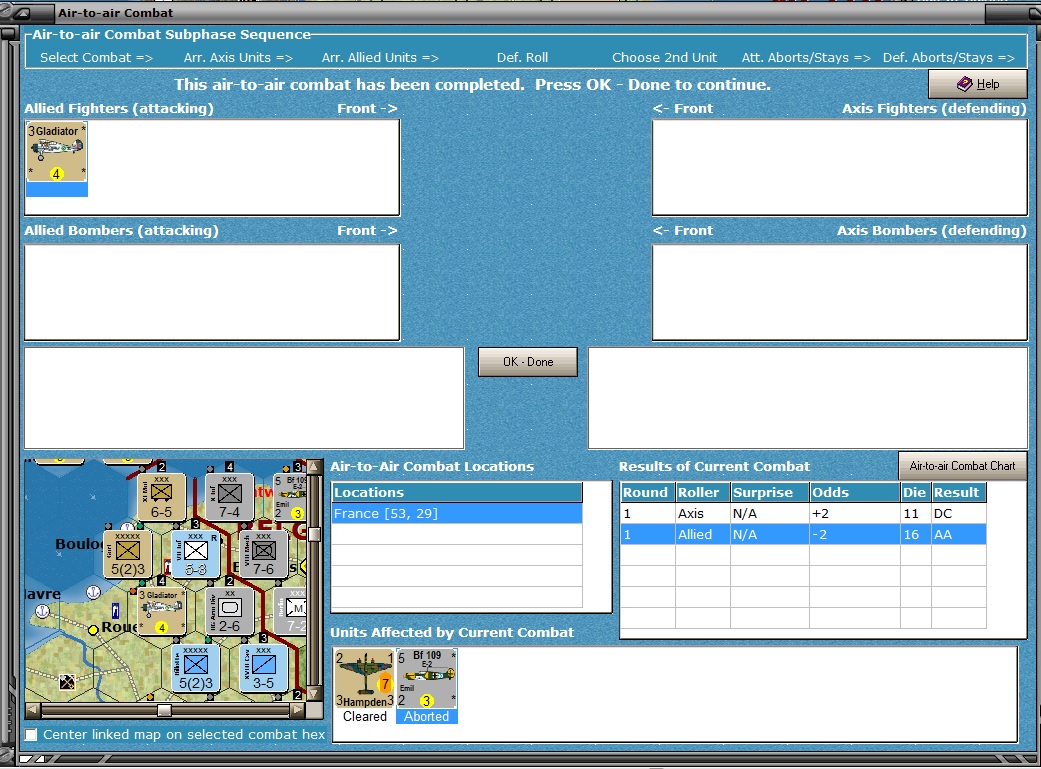
Task: Click the map scroll down arrow
Action: click(315, 695)
